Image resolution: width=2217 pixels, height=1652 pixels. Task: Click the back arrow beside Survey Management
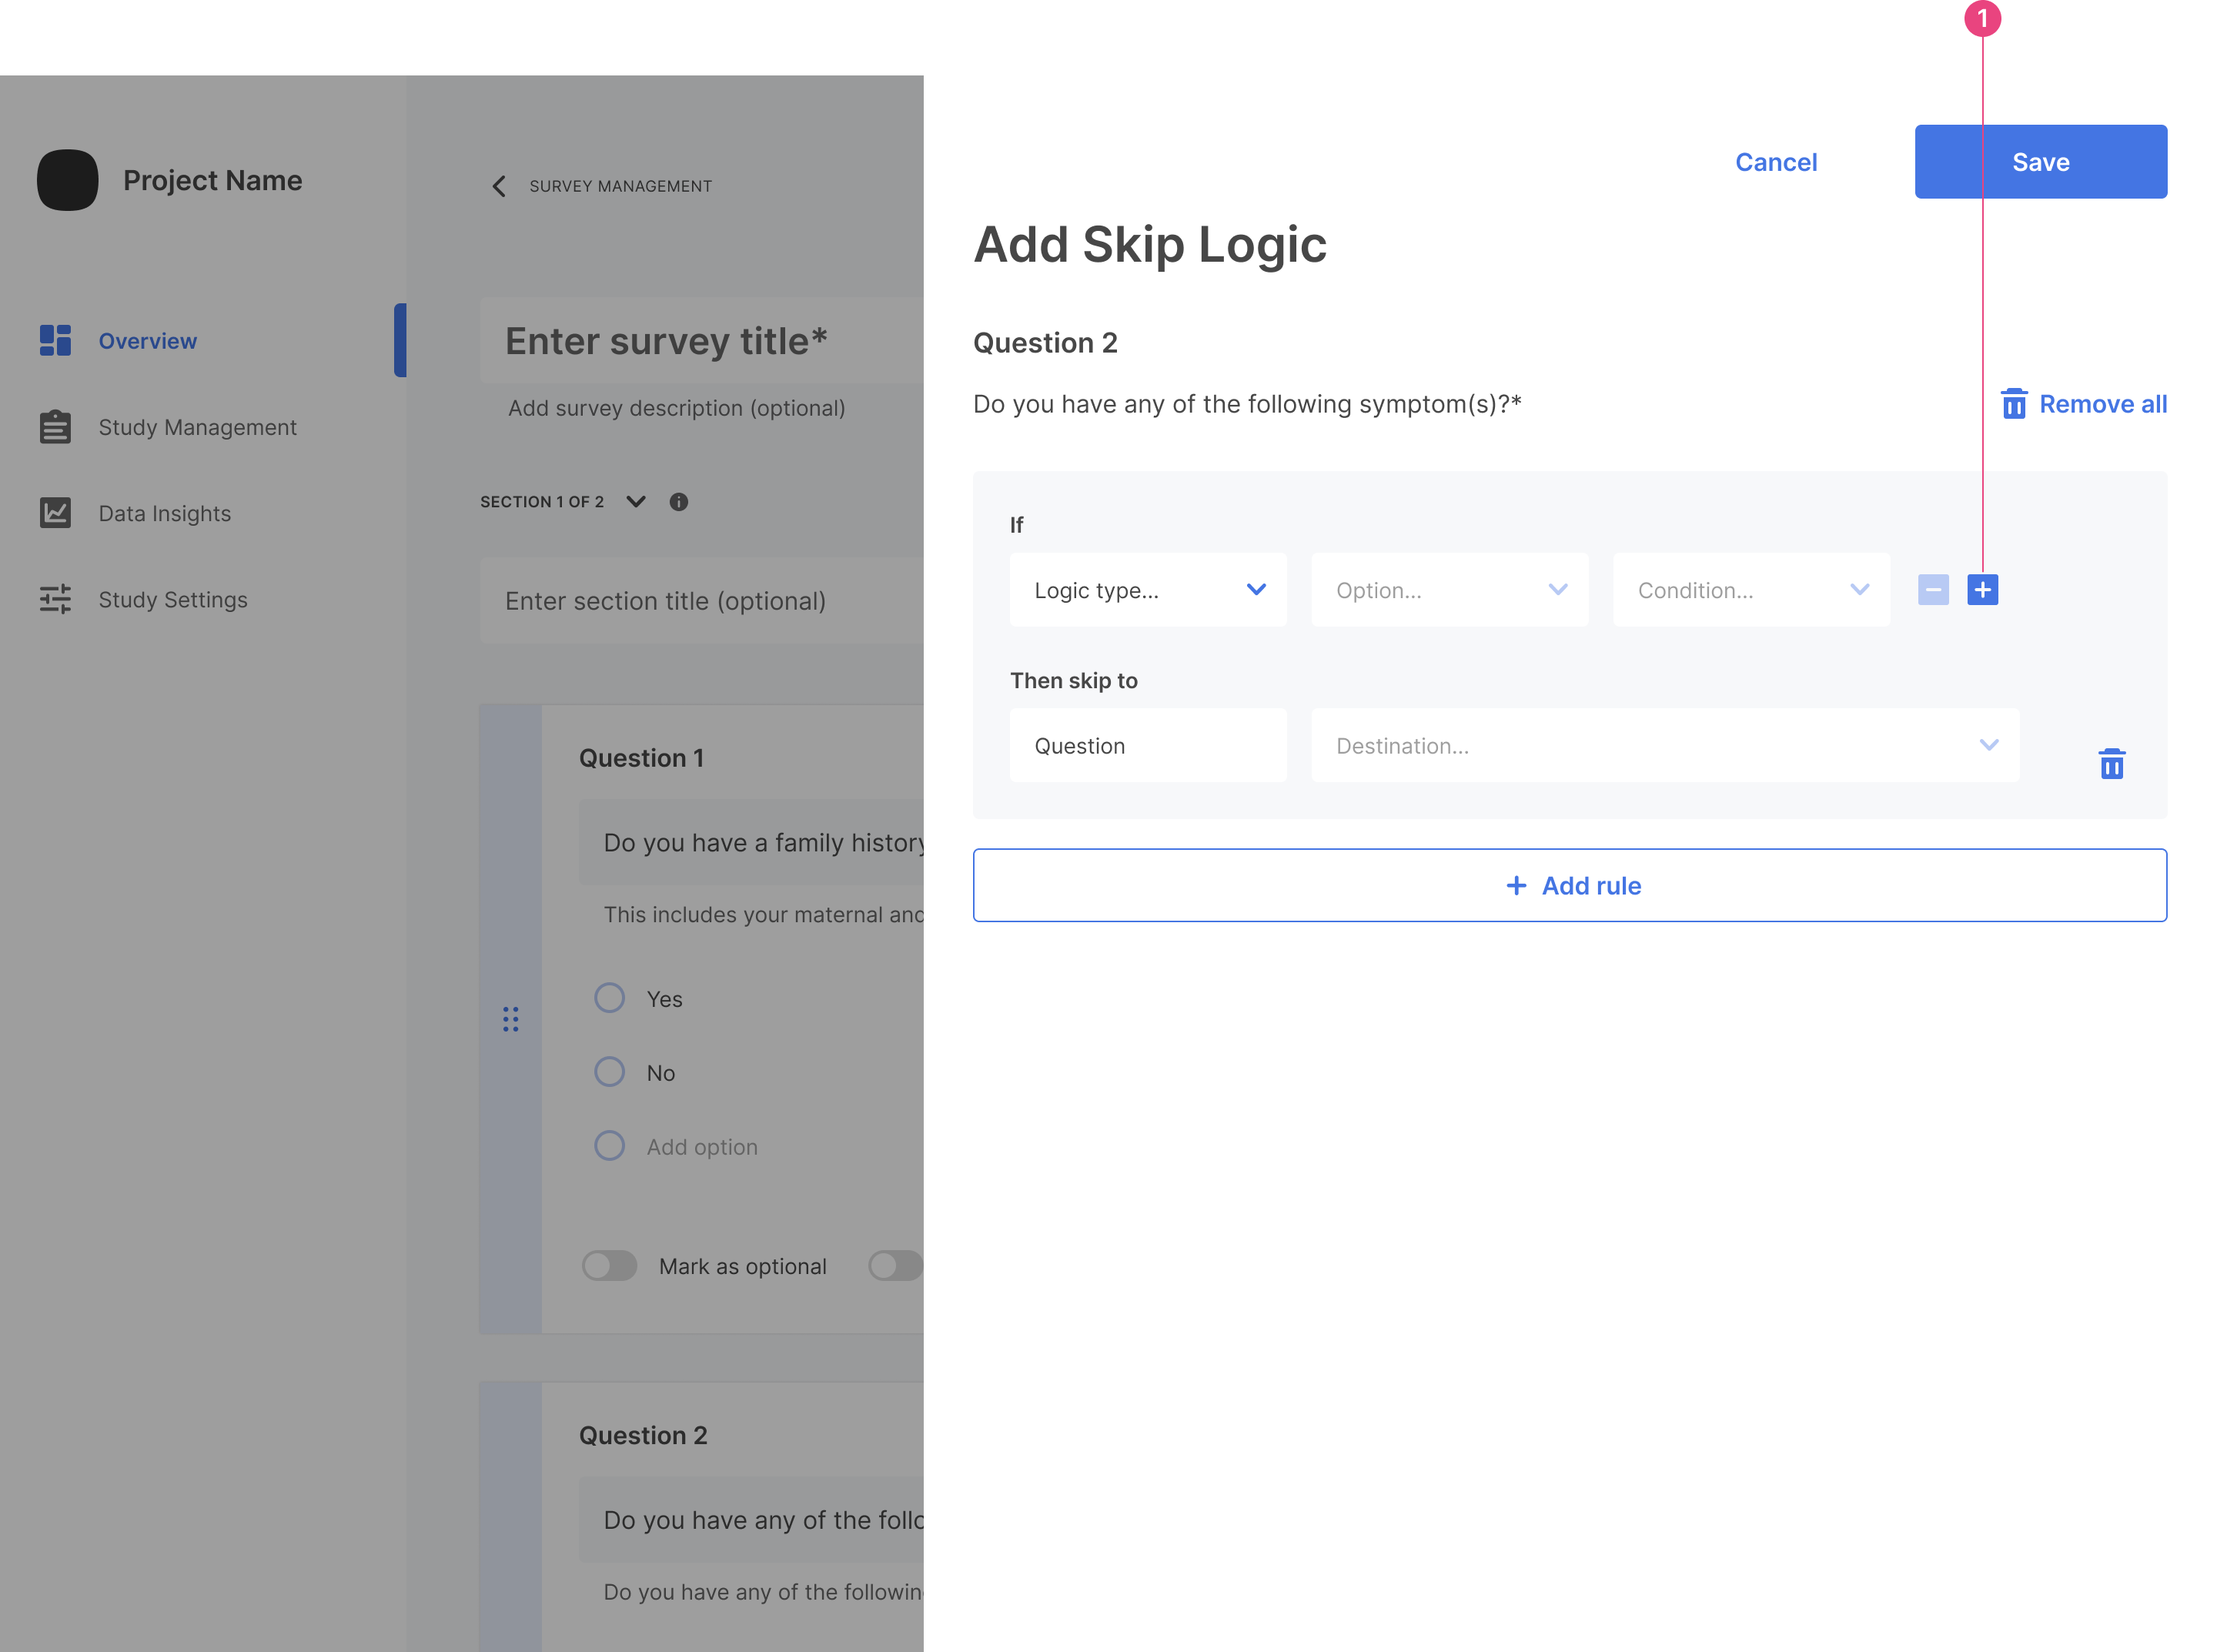tap(499, 186)
